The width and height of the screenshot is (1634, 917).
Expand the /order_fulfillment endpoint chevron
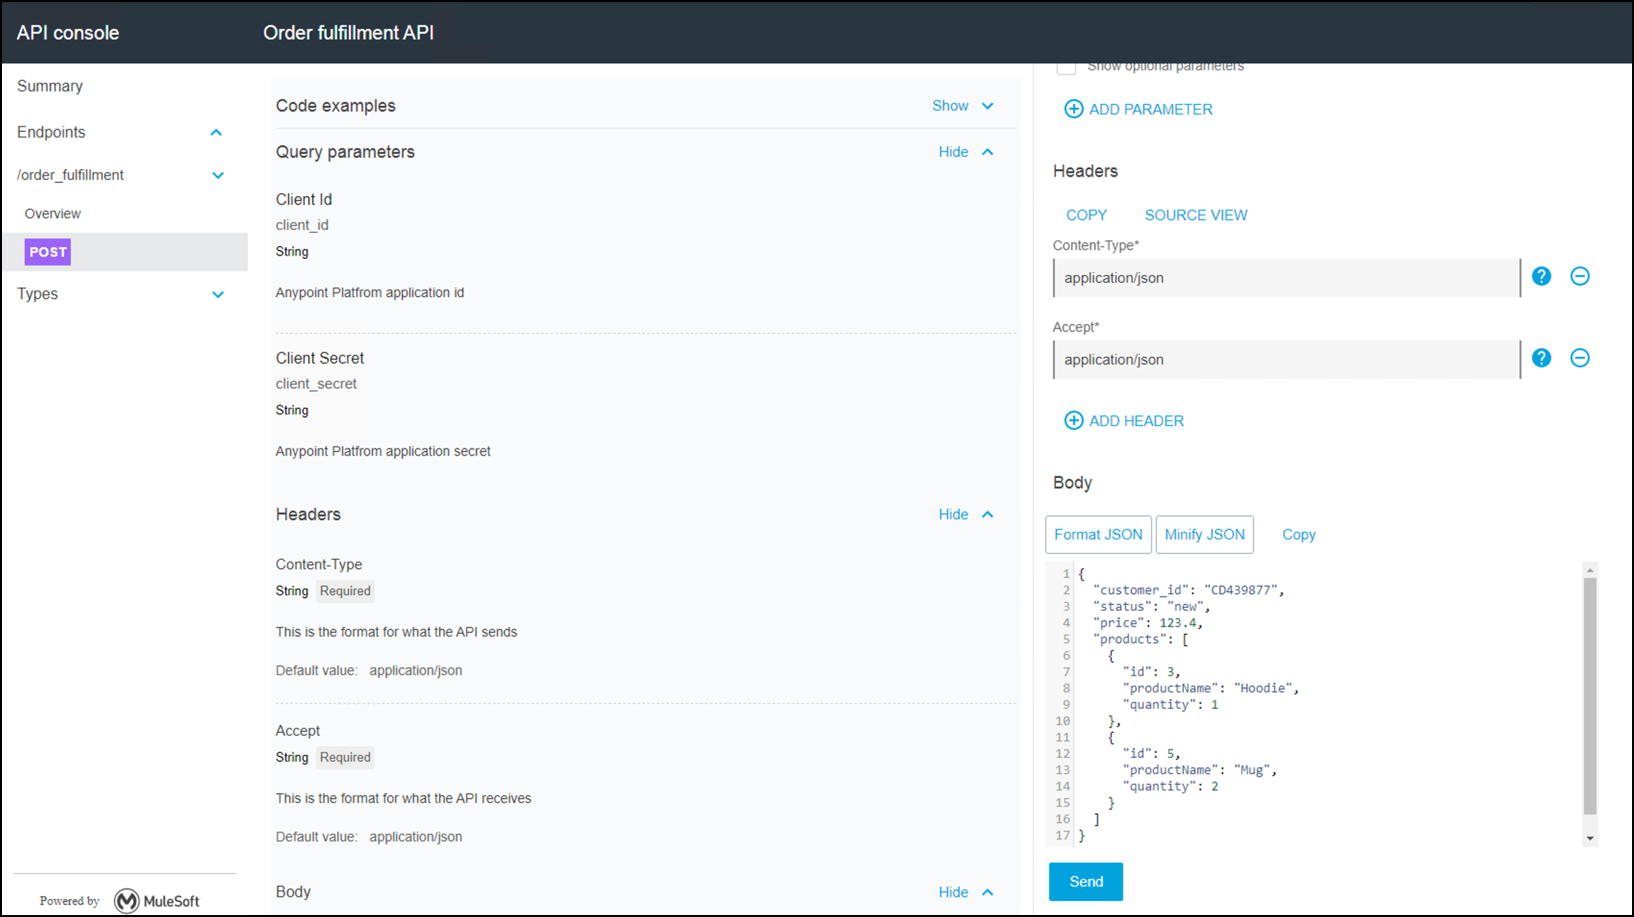pyautogui.click(x=218, y=175)
